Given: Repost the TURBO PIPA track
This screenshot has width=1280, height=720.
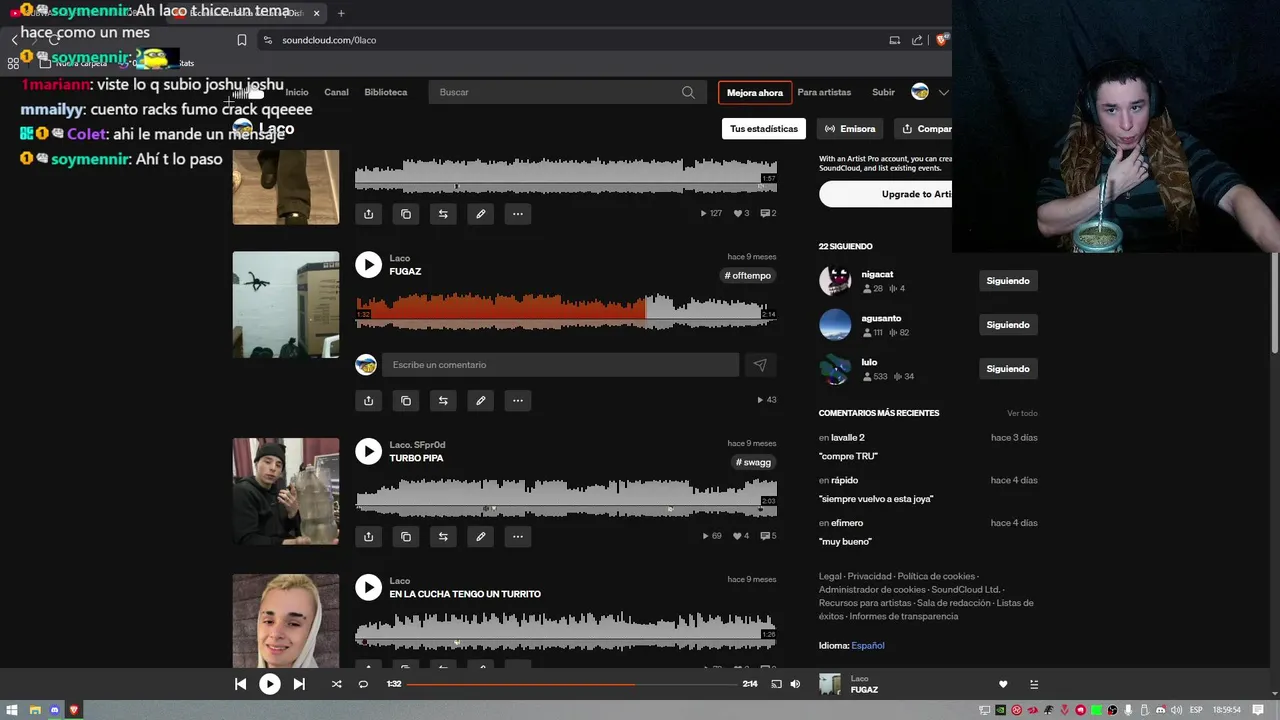Looking at the screenshot, I should [x=443, y=536].
